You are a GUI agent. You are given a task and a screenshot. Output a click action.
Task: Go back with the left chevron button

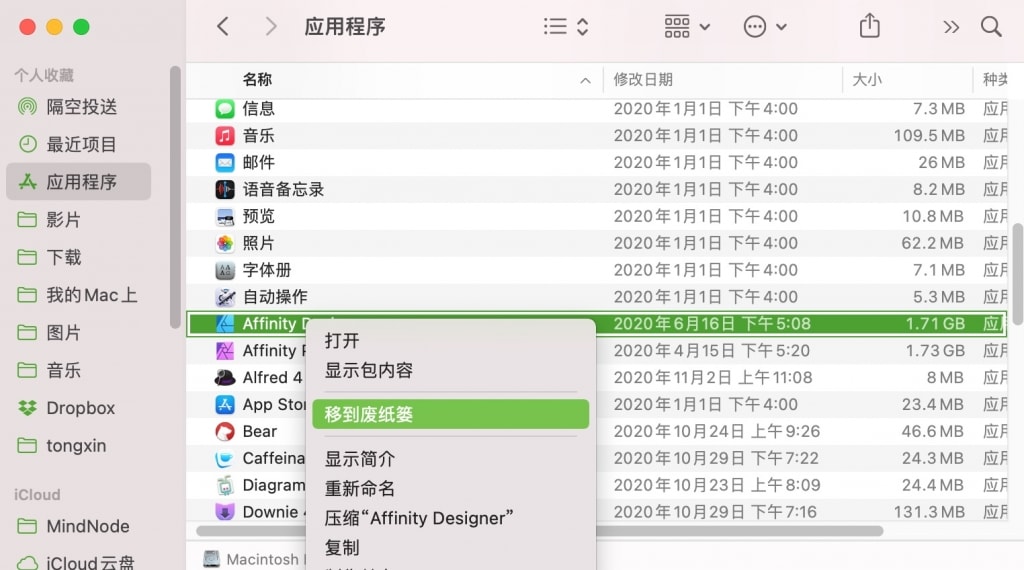(x=223, y=27)
